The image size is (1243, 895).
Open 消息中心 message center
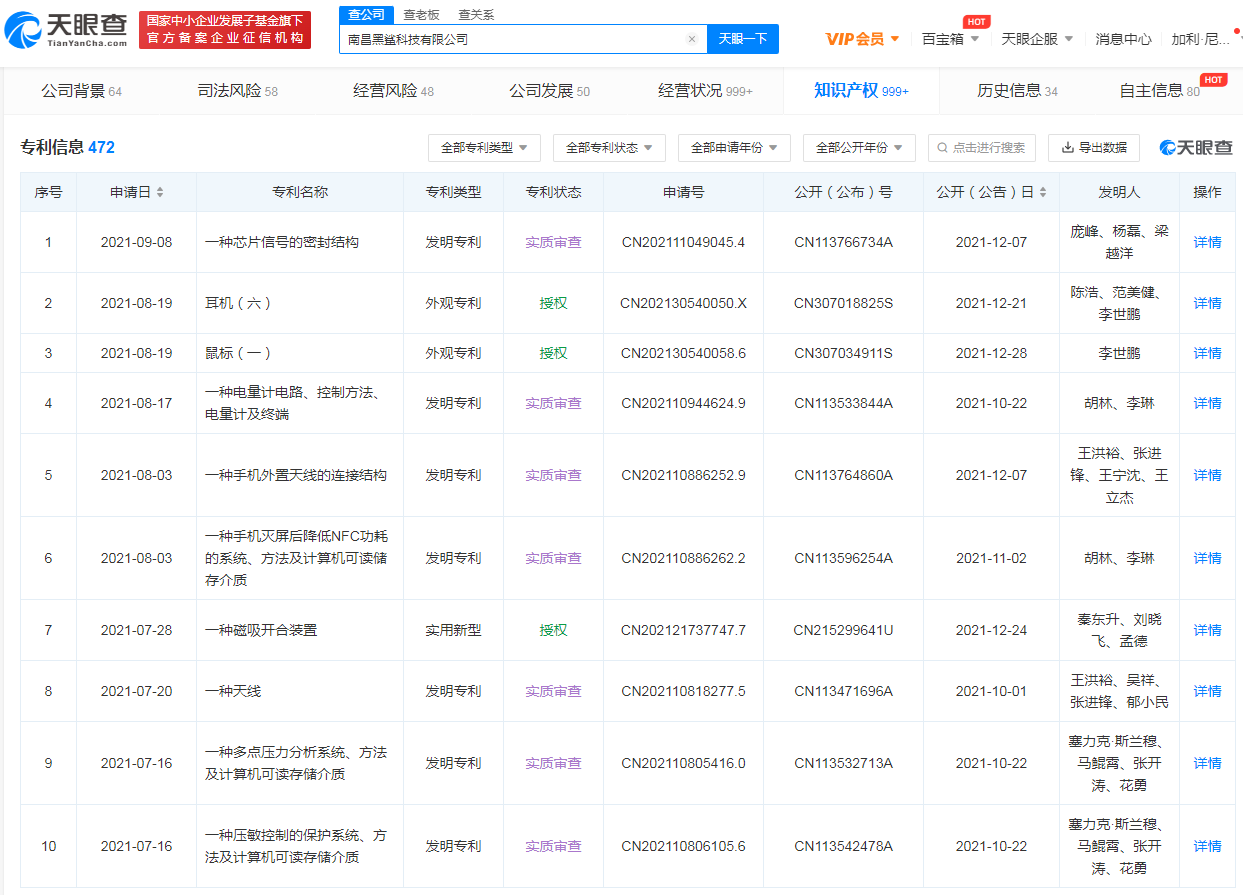(x=1123, y=39)
